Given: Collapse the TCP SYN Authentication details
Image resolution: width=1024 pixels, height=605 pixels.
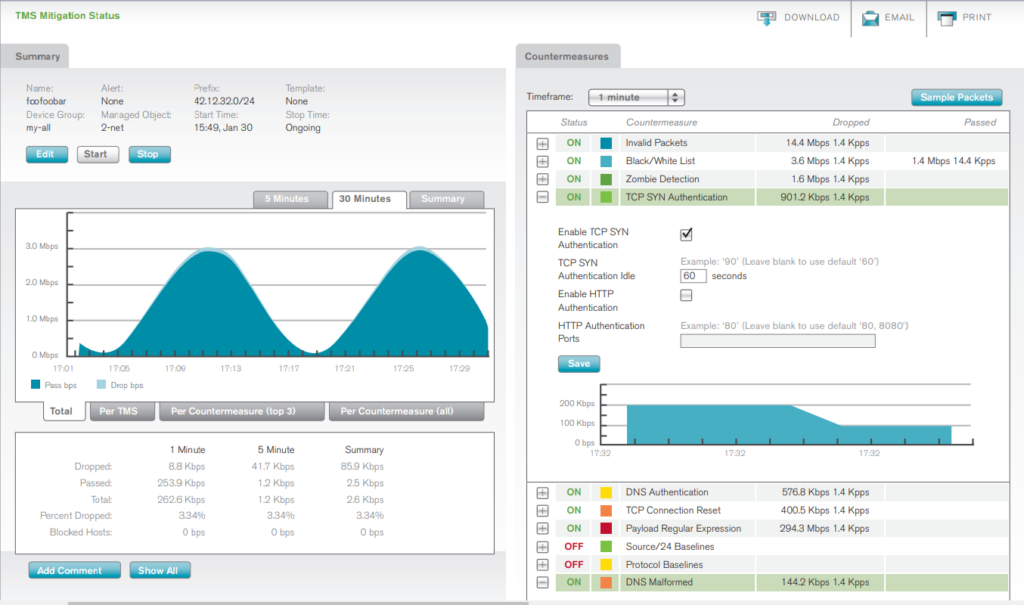Looking at the screenshot, I should point(541,197).
